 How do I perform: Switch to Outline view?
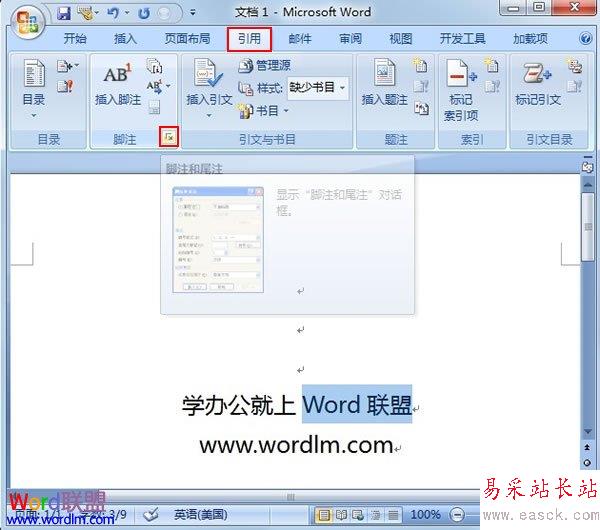click(375, 515)
